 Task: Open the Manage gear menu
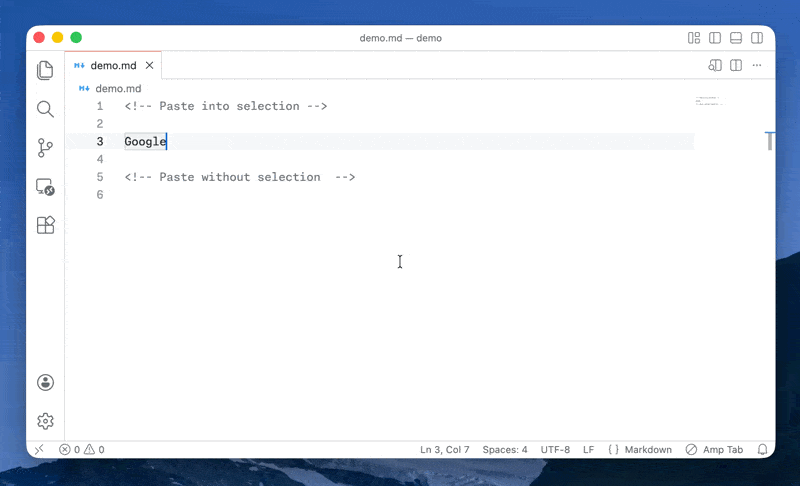[45, 421]
